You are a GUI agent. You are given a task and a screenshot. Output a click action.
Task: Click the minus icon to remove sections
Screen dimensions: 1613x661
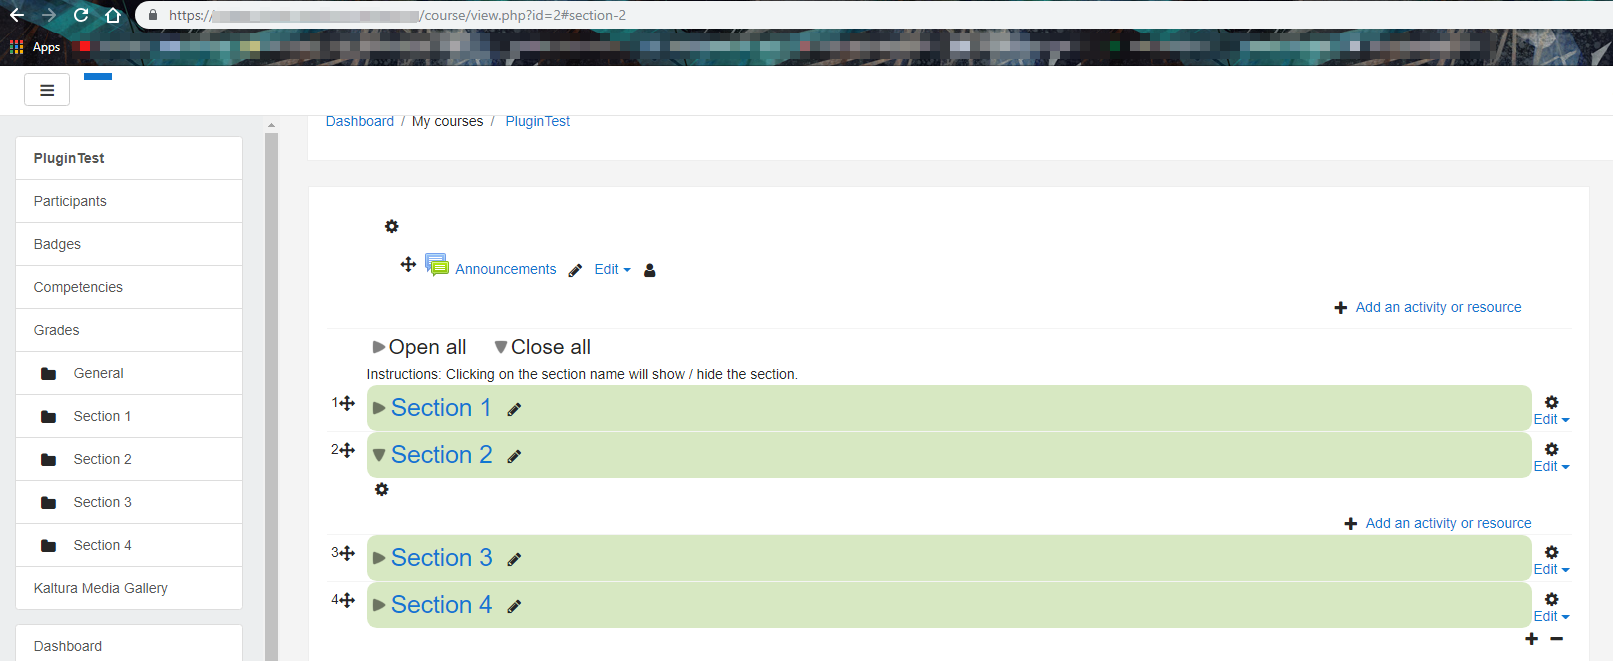(1556, 638)
